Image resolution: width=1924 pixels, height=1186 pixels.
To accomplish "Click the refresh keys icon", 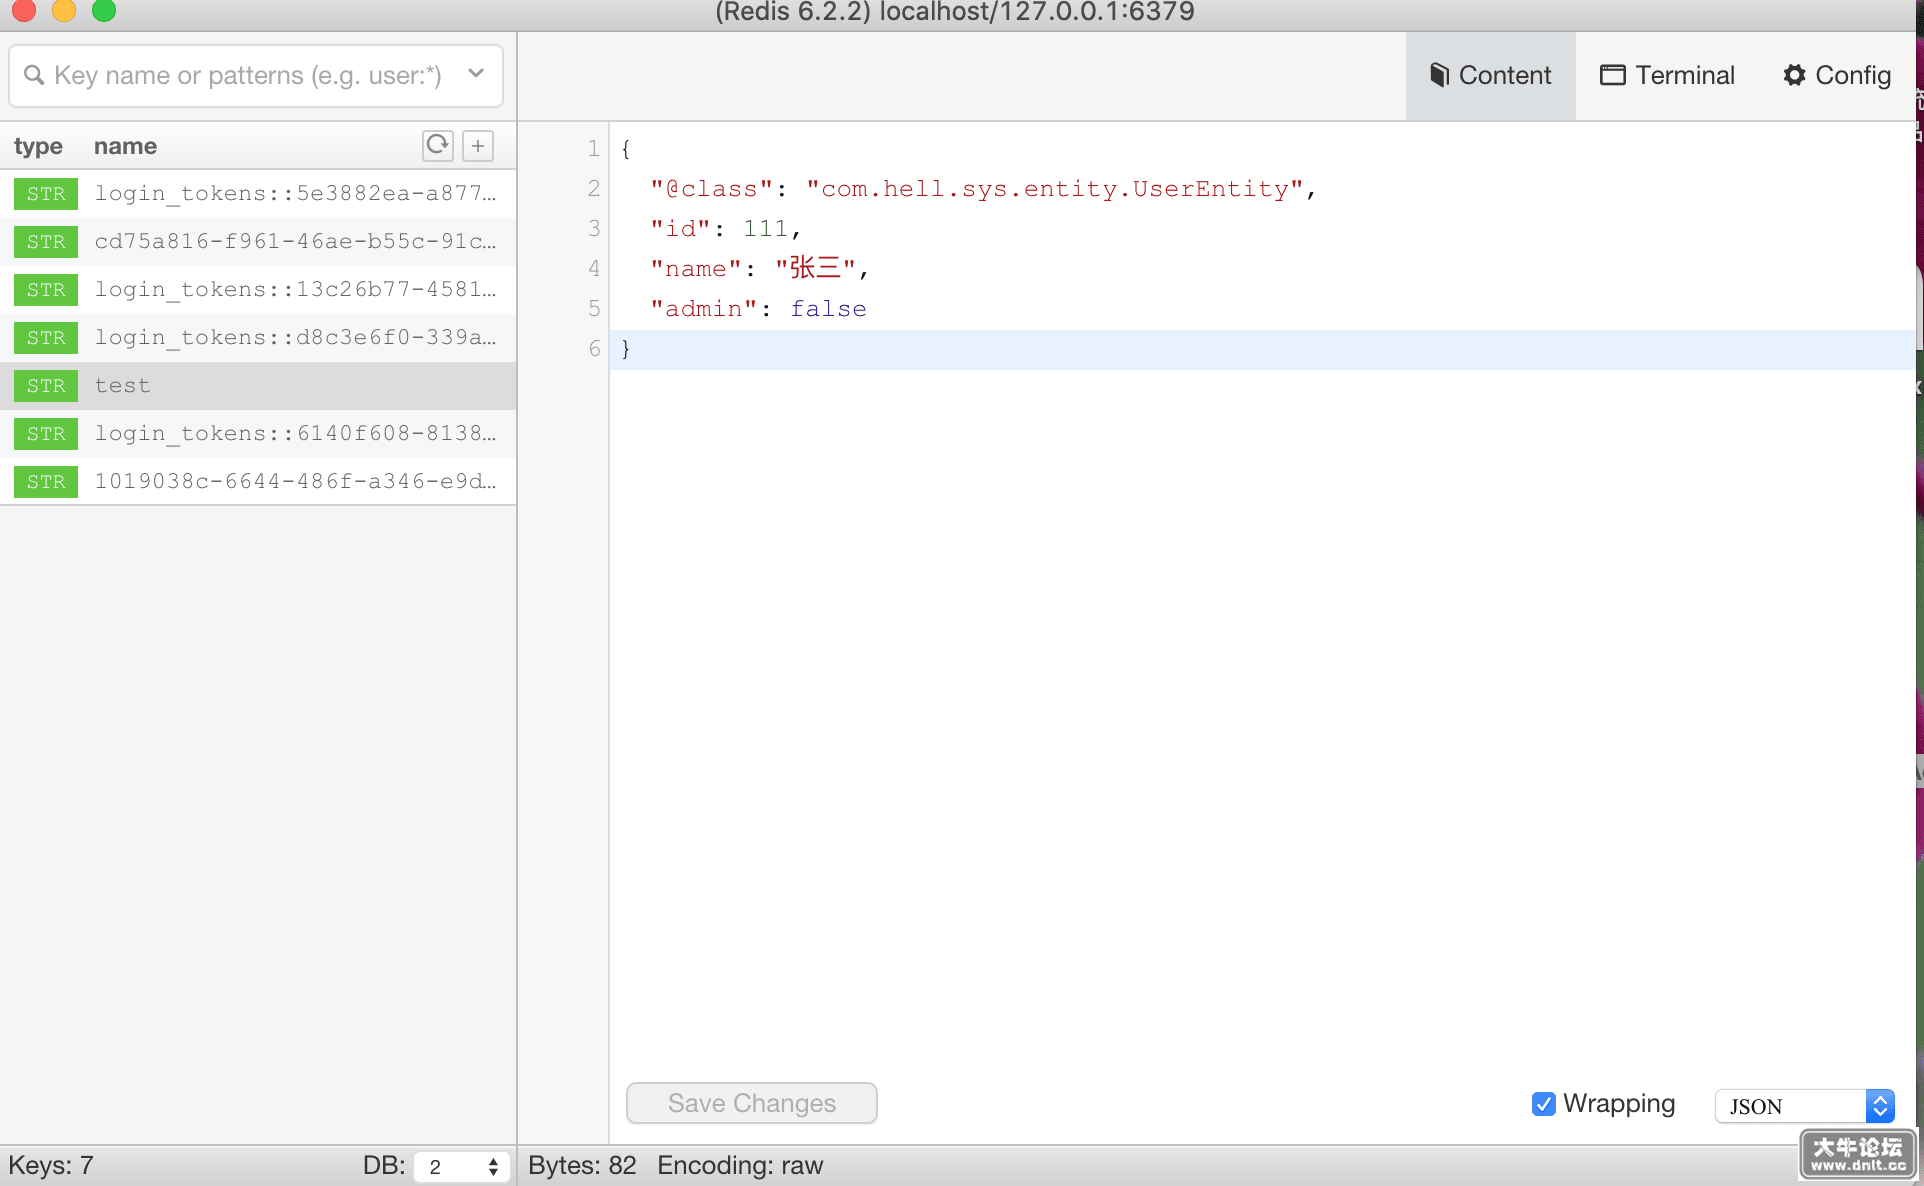I will (x=437, y=146).
